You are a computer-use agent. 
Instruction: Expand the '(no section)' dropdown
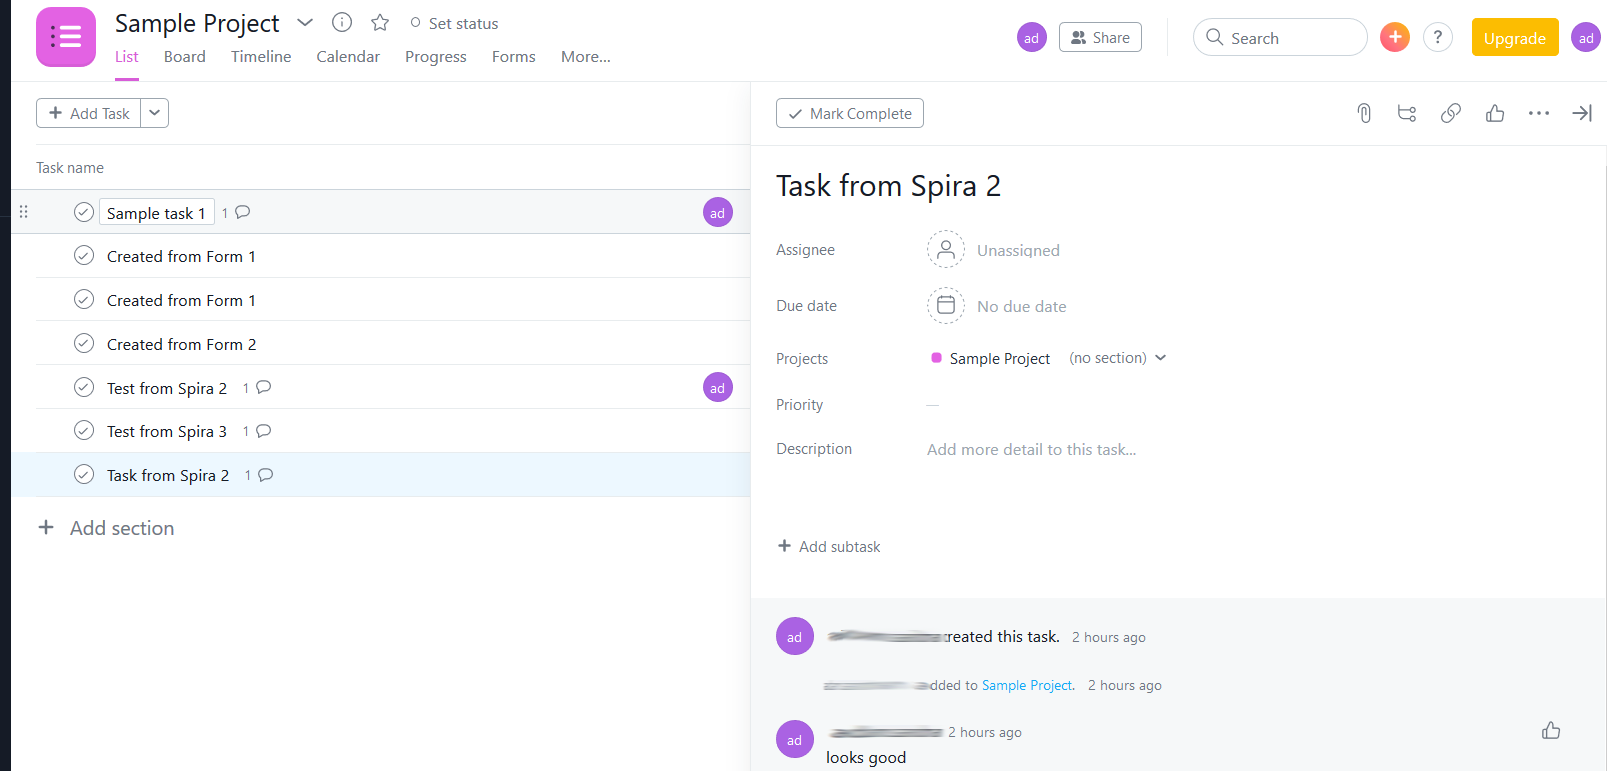tap(1160, 358)
